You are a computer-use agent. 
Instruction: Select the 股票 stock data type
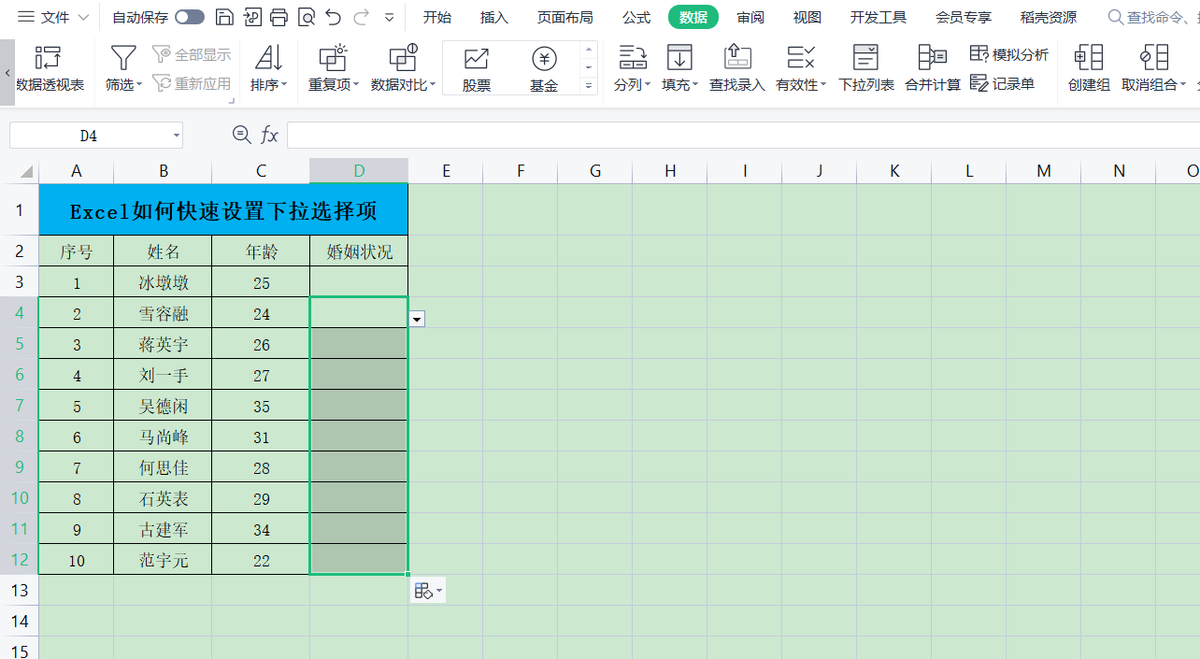pyautogui.click(x=476, y=69)
